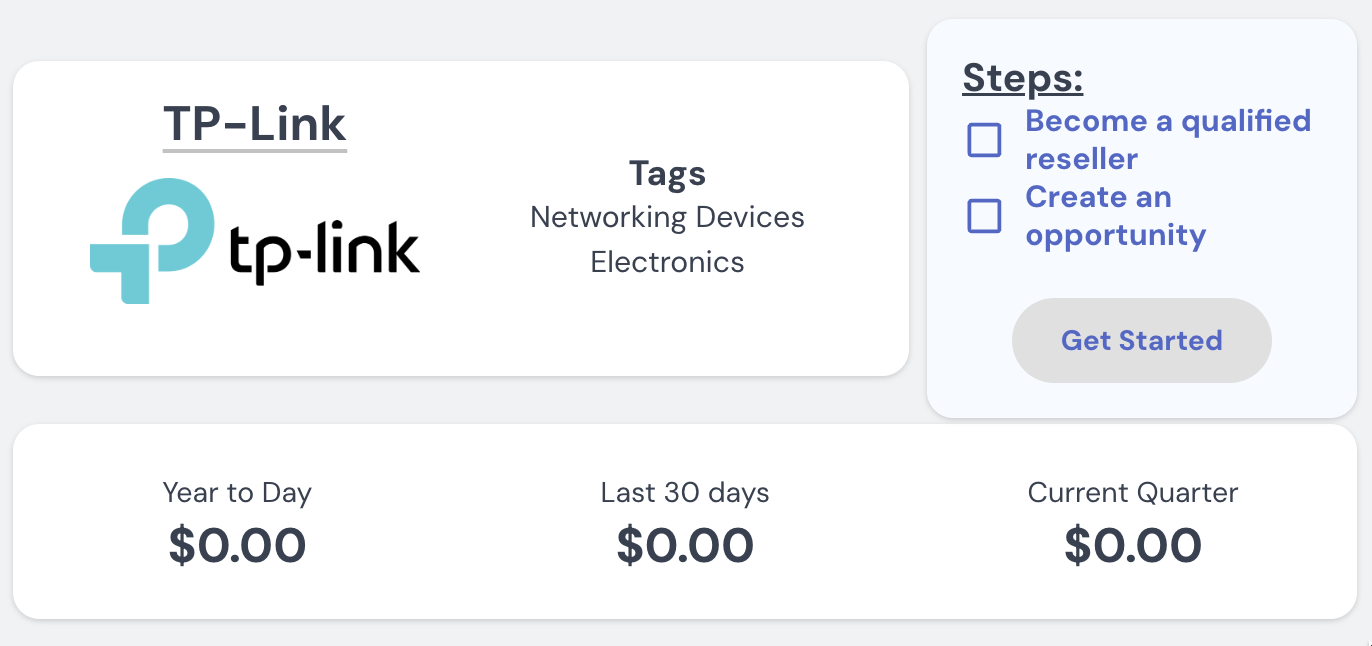Click the Last 30 days label
This screenshot has height=646, width=1372.
click(x=685, y=493)
